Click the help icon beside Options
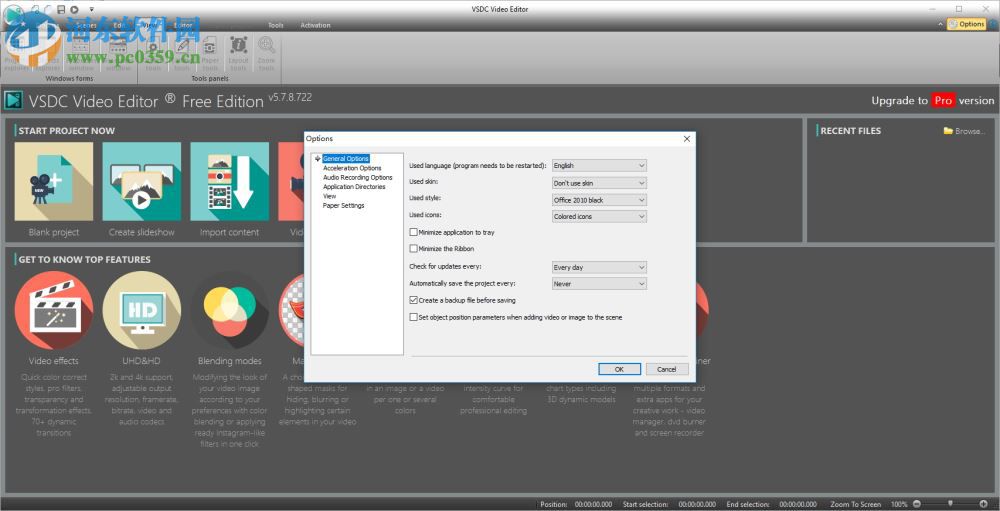 [993, 24]
